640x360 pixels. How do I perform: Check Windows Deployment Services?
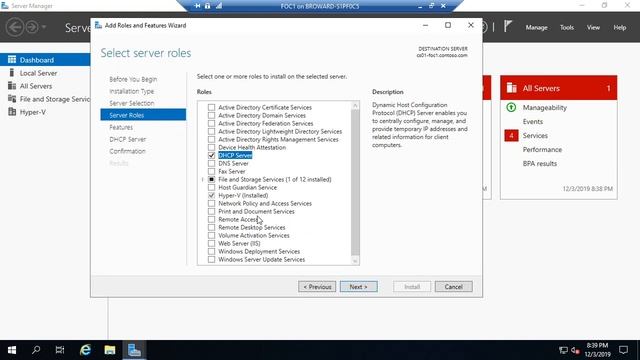[211, 251]
